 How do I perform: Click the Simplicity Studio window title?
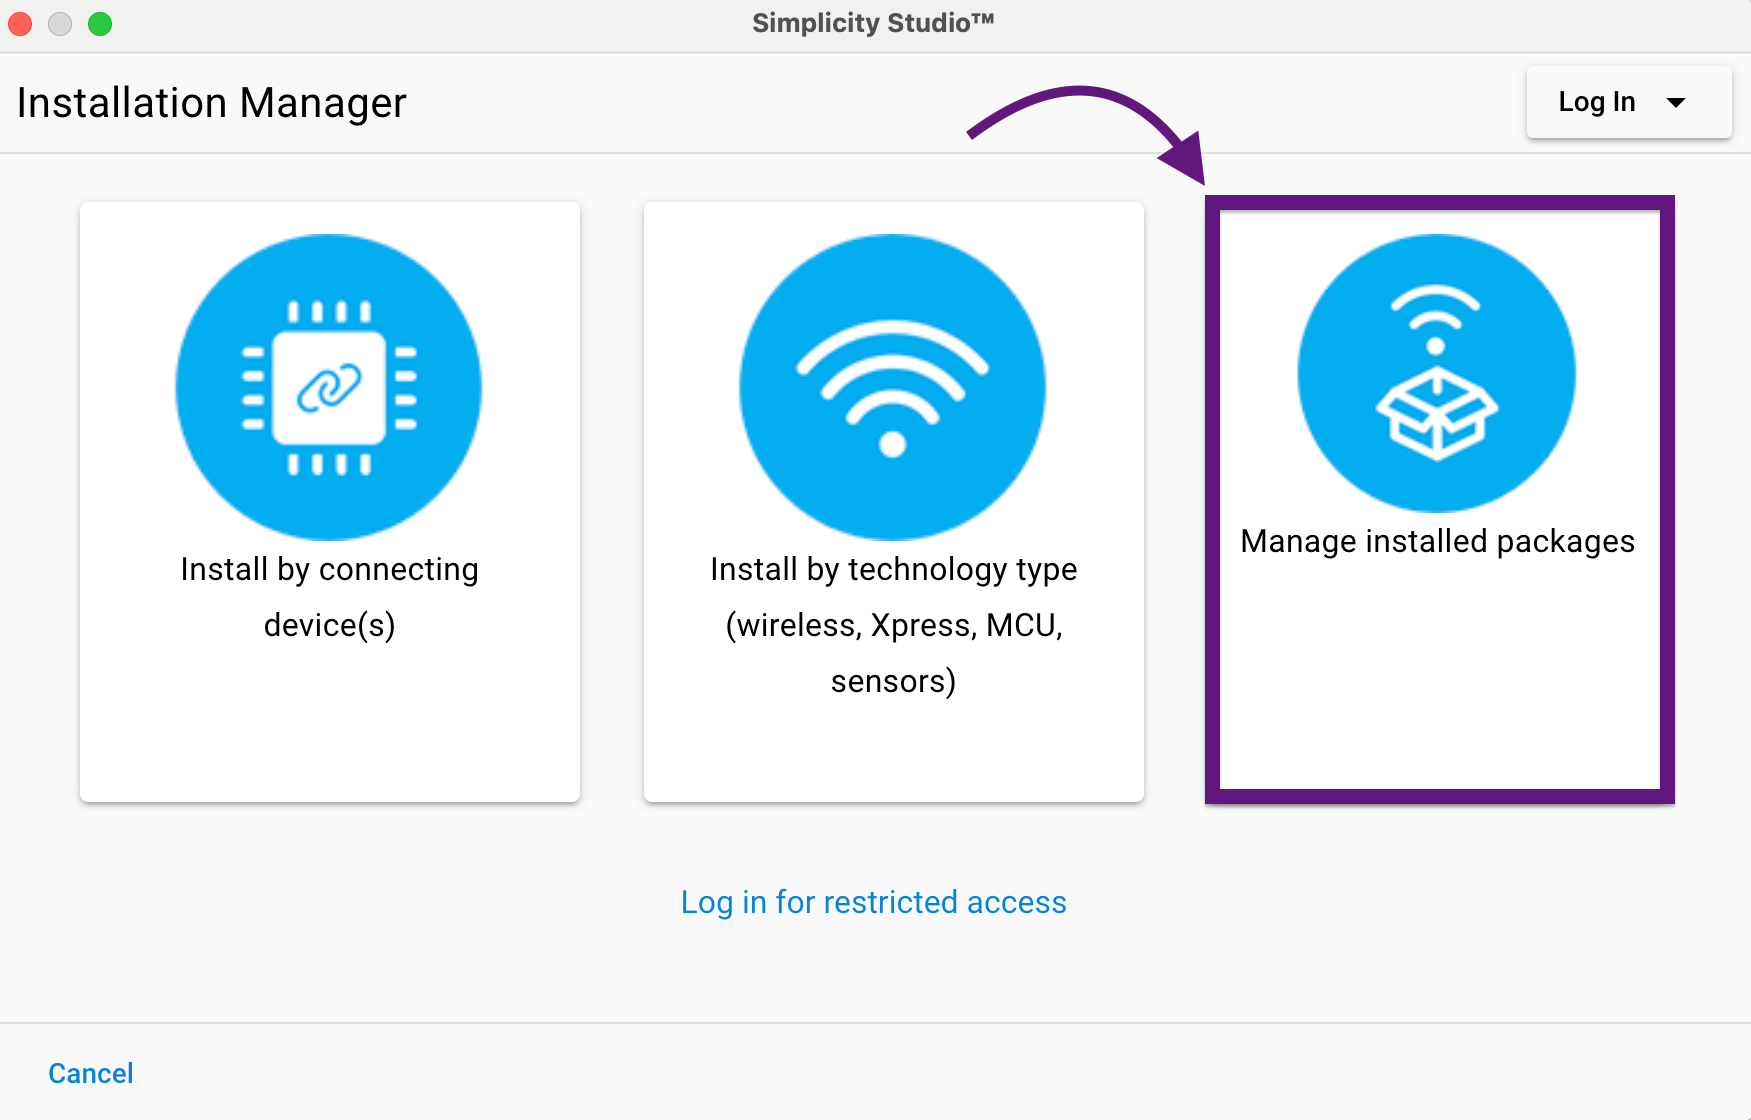coord(873,23)
